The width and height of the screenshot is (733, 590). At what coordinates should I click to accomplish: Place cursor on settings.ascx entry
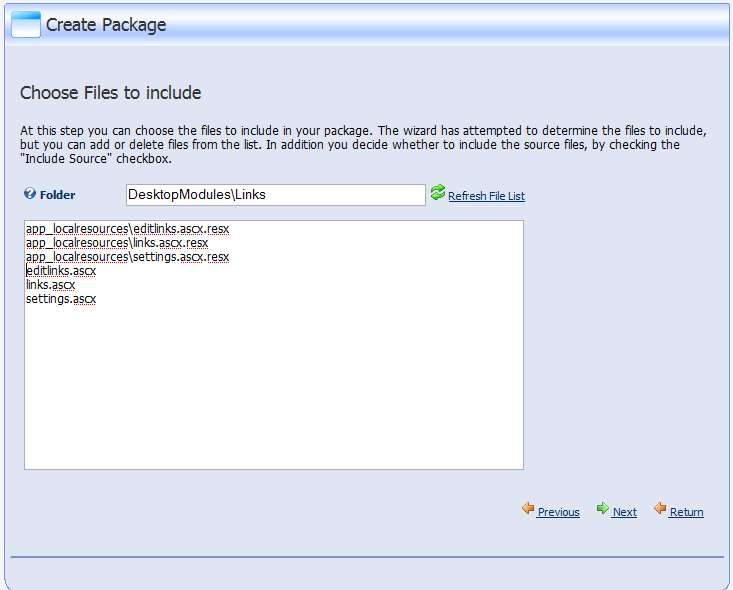pos(61,299)
